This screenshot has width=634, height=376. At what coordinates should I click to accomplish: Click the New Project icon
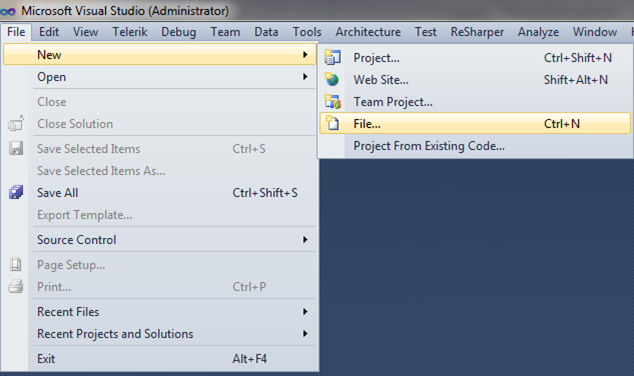point(332,57)
